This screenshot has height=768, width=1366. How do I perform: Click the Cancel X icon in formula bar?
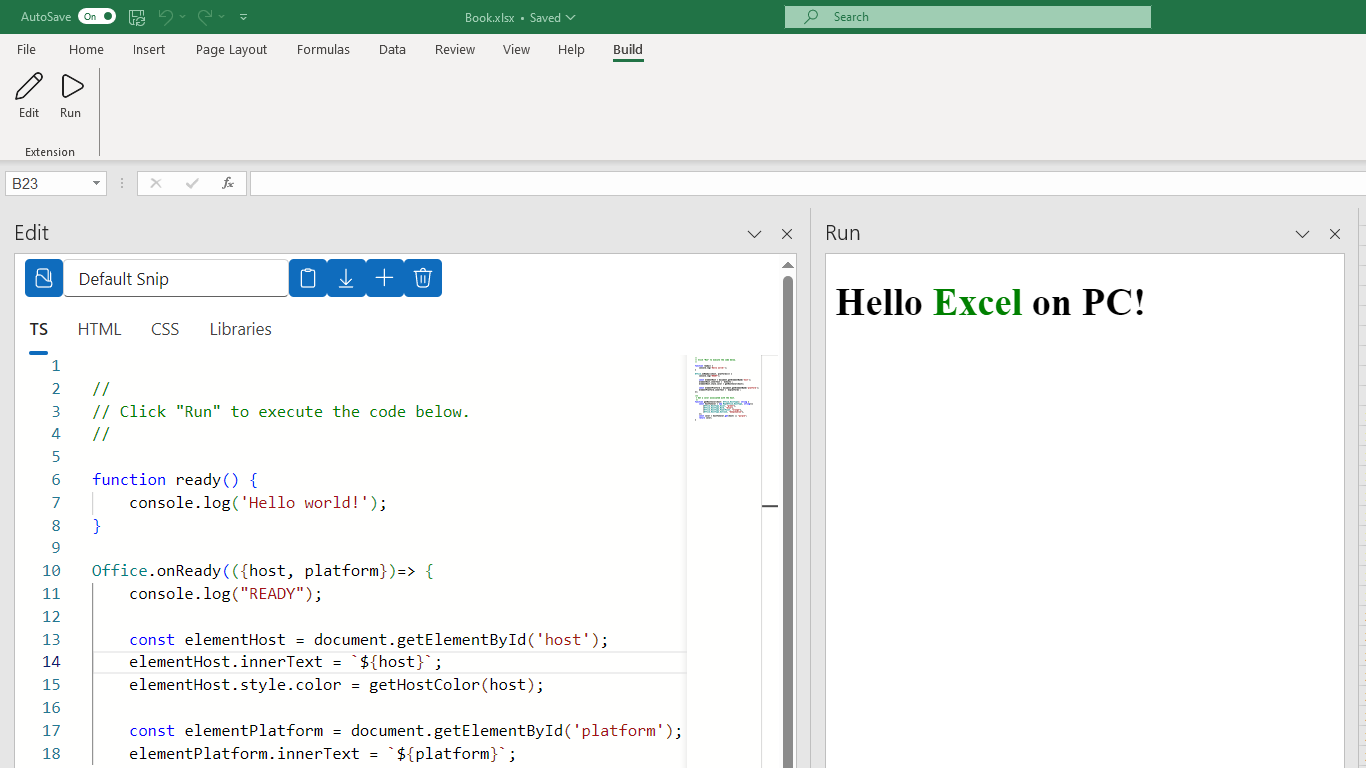[x=155, y=183]
